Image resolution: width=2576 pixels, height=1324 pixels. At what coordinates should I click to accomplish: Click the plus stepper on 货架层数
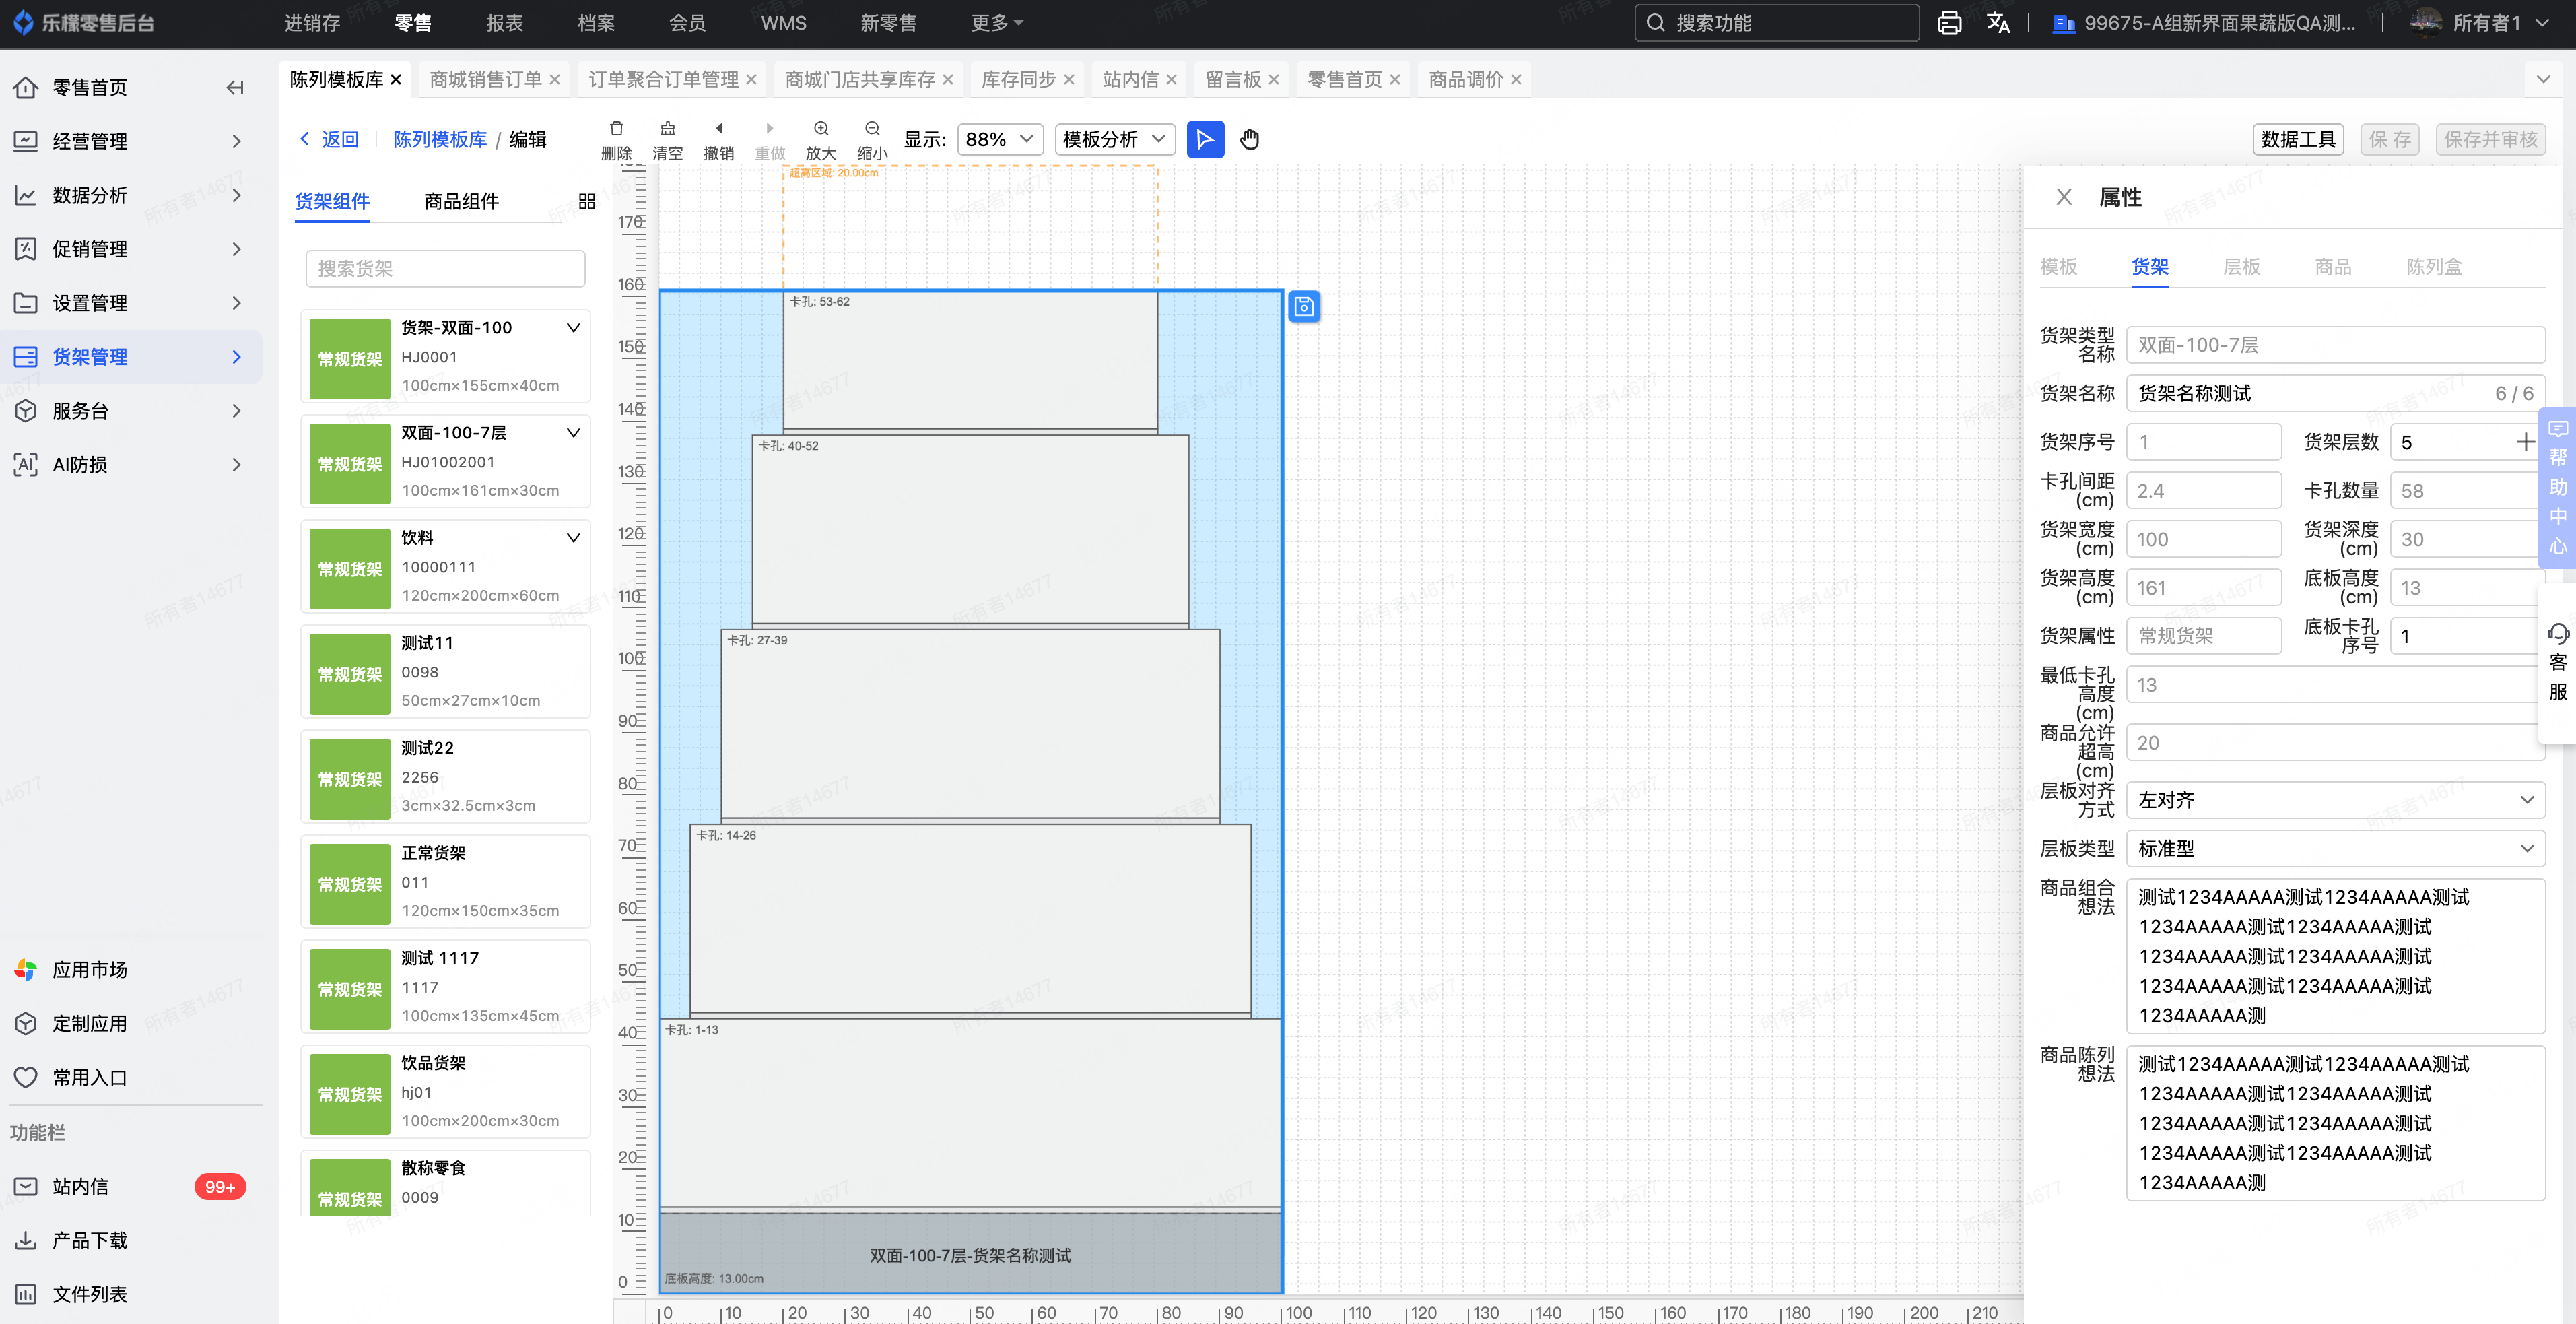[x=2525, y=442]
